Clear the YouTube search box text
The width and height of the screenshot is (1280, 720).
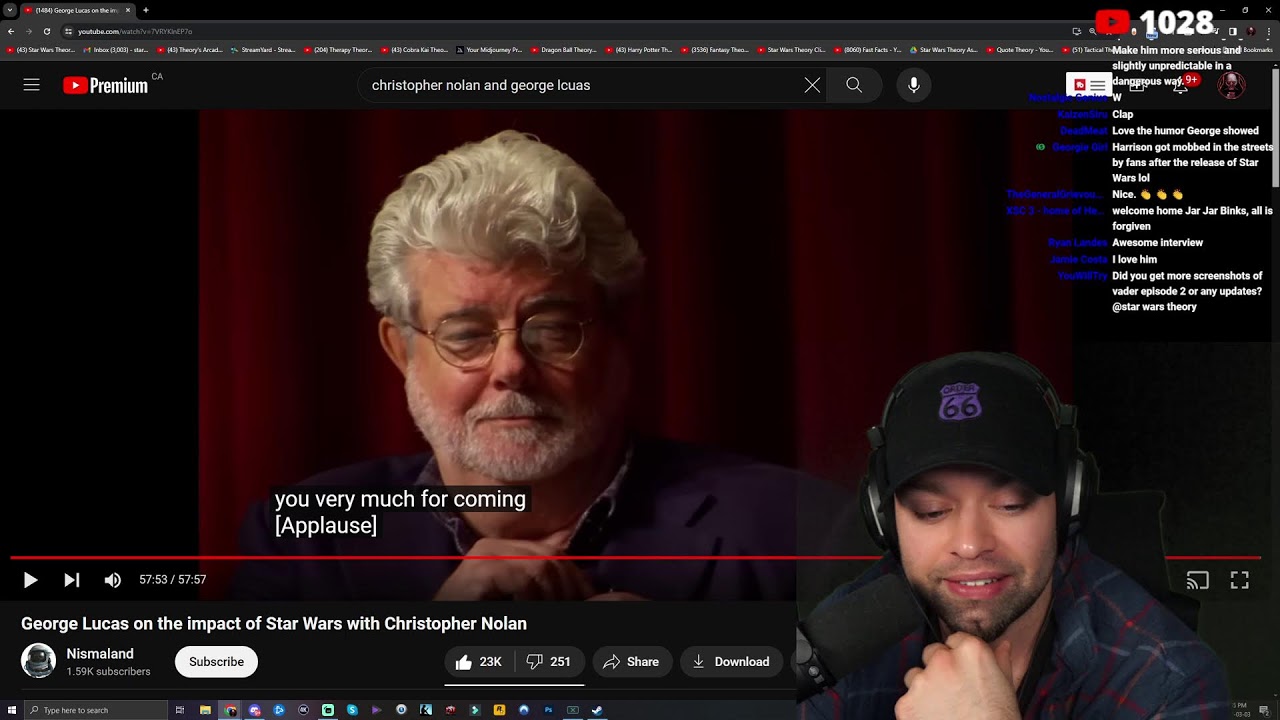(x=812, y=85)
